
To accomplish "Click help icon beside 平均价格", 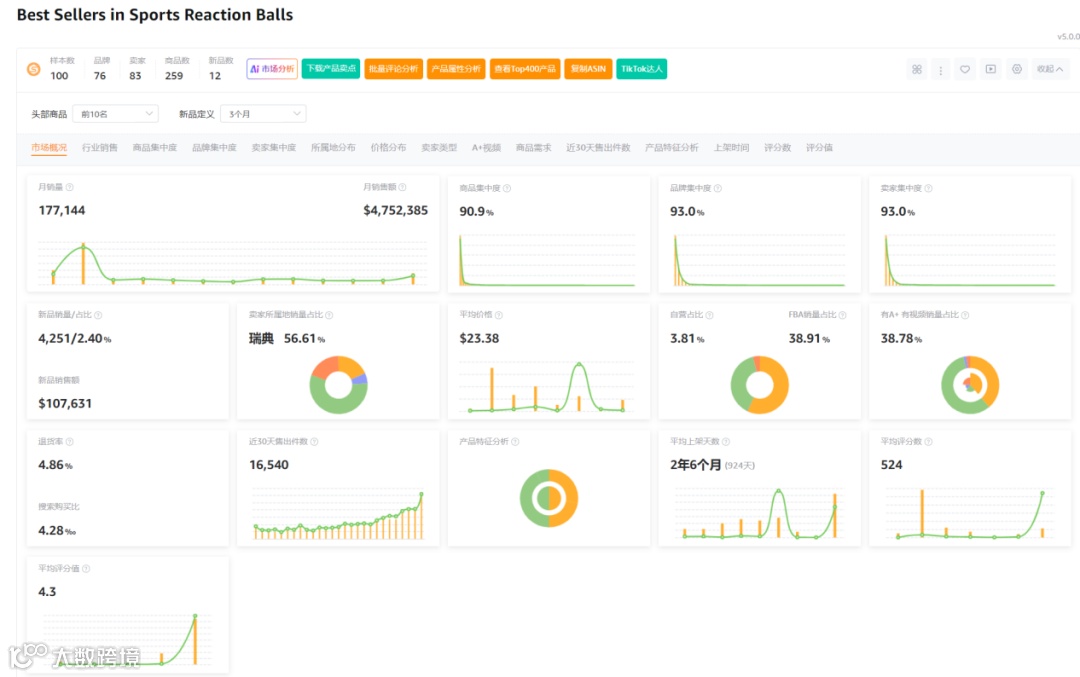I will coord(499,315).
